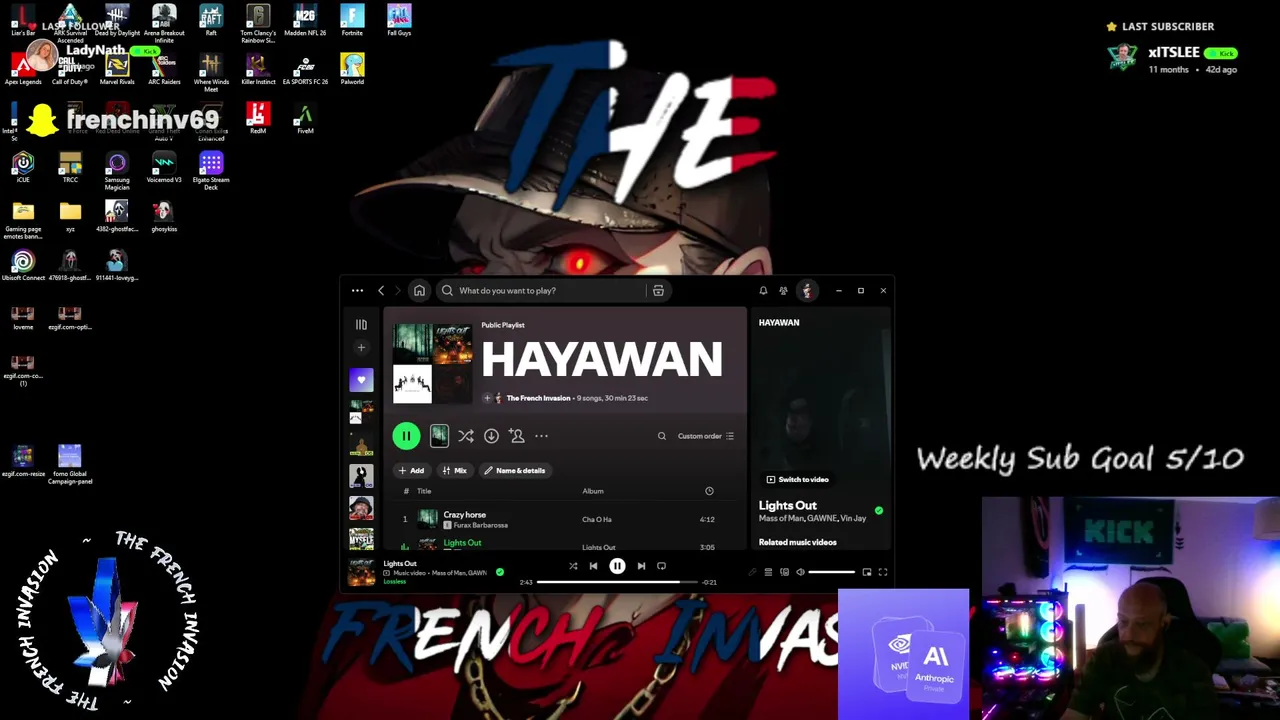Toggle shuffle in the bottom player controls

[x=573, y=566]
